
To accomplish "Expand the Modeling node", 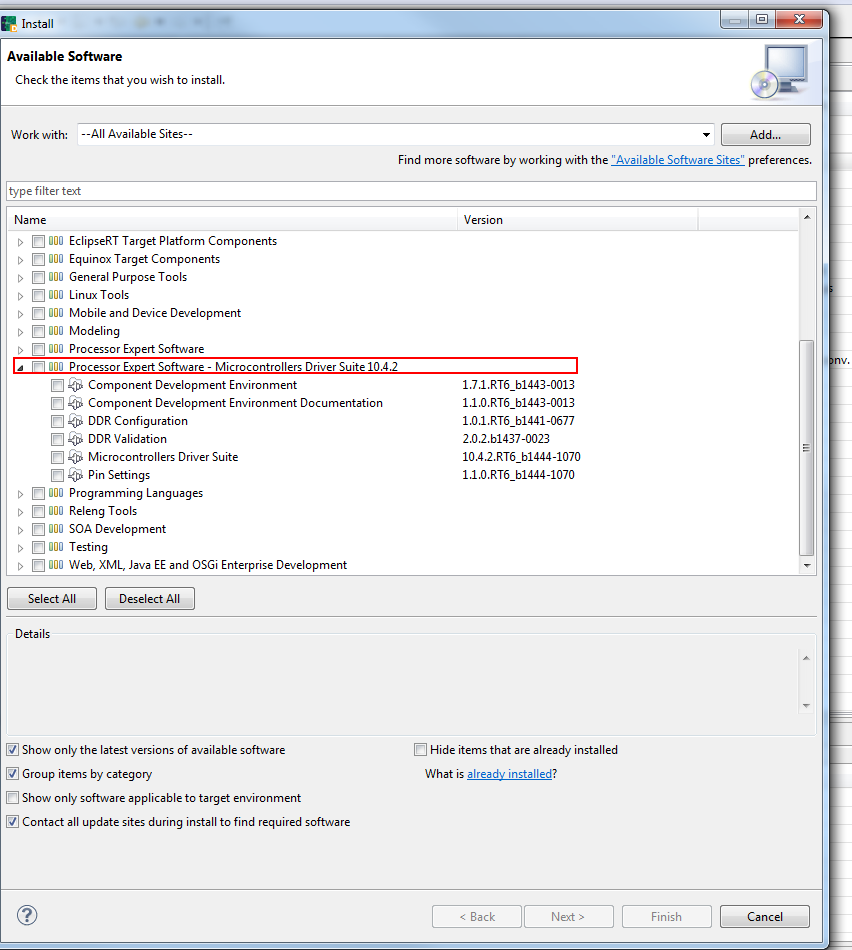I will [x=21, y=331].
